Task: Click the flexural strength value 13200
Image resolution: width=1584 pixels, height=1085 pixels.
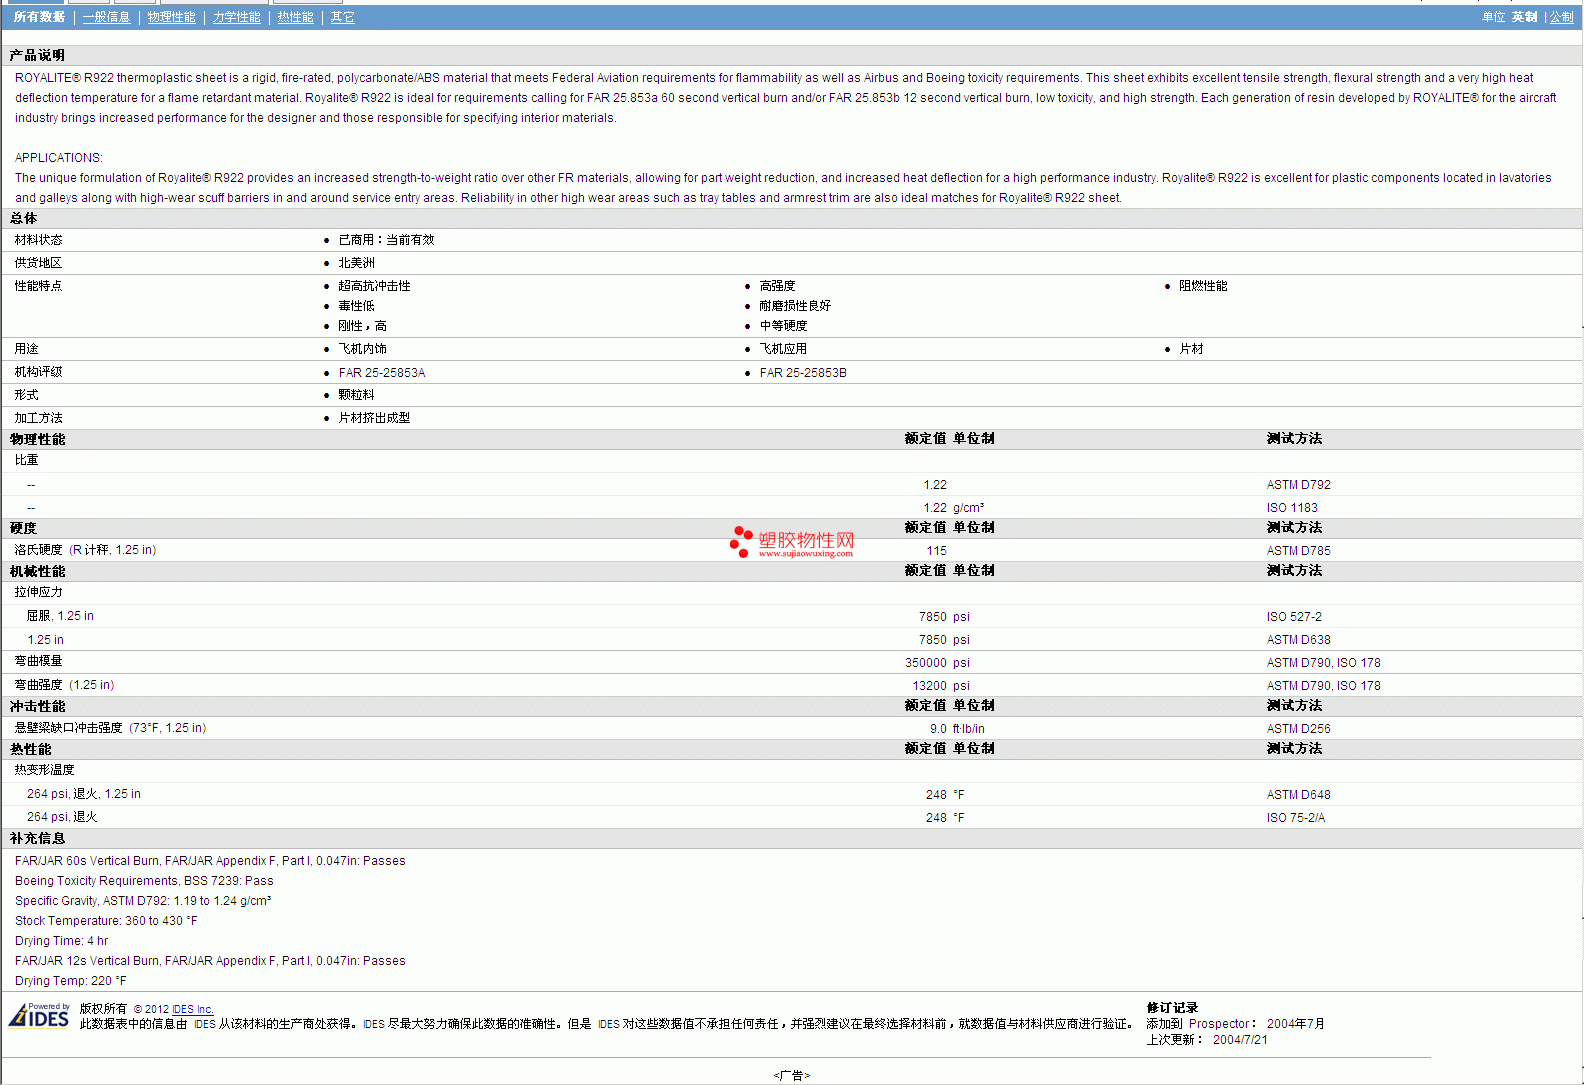Action: pyautogui.click(x=930, y=686)
